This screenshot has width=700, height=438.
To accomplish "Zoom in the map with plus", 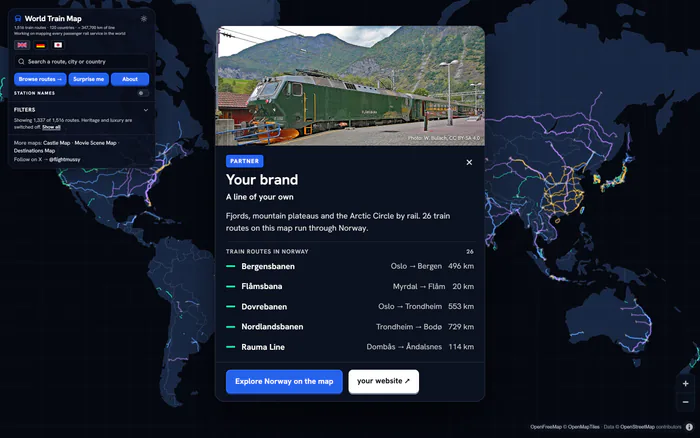I will (685, 384).
